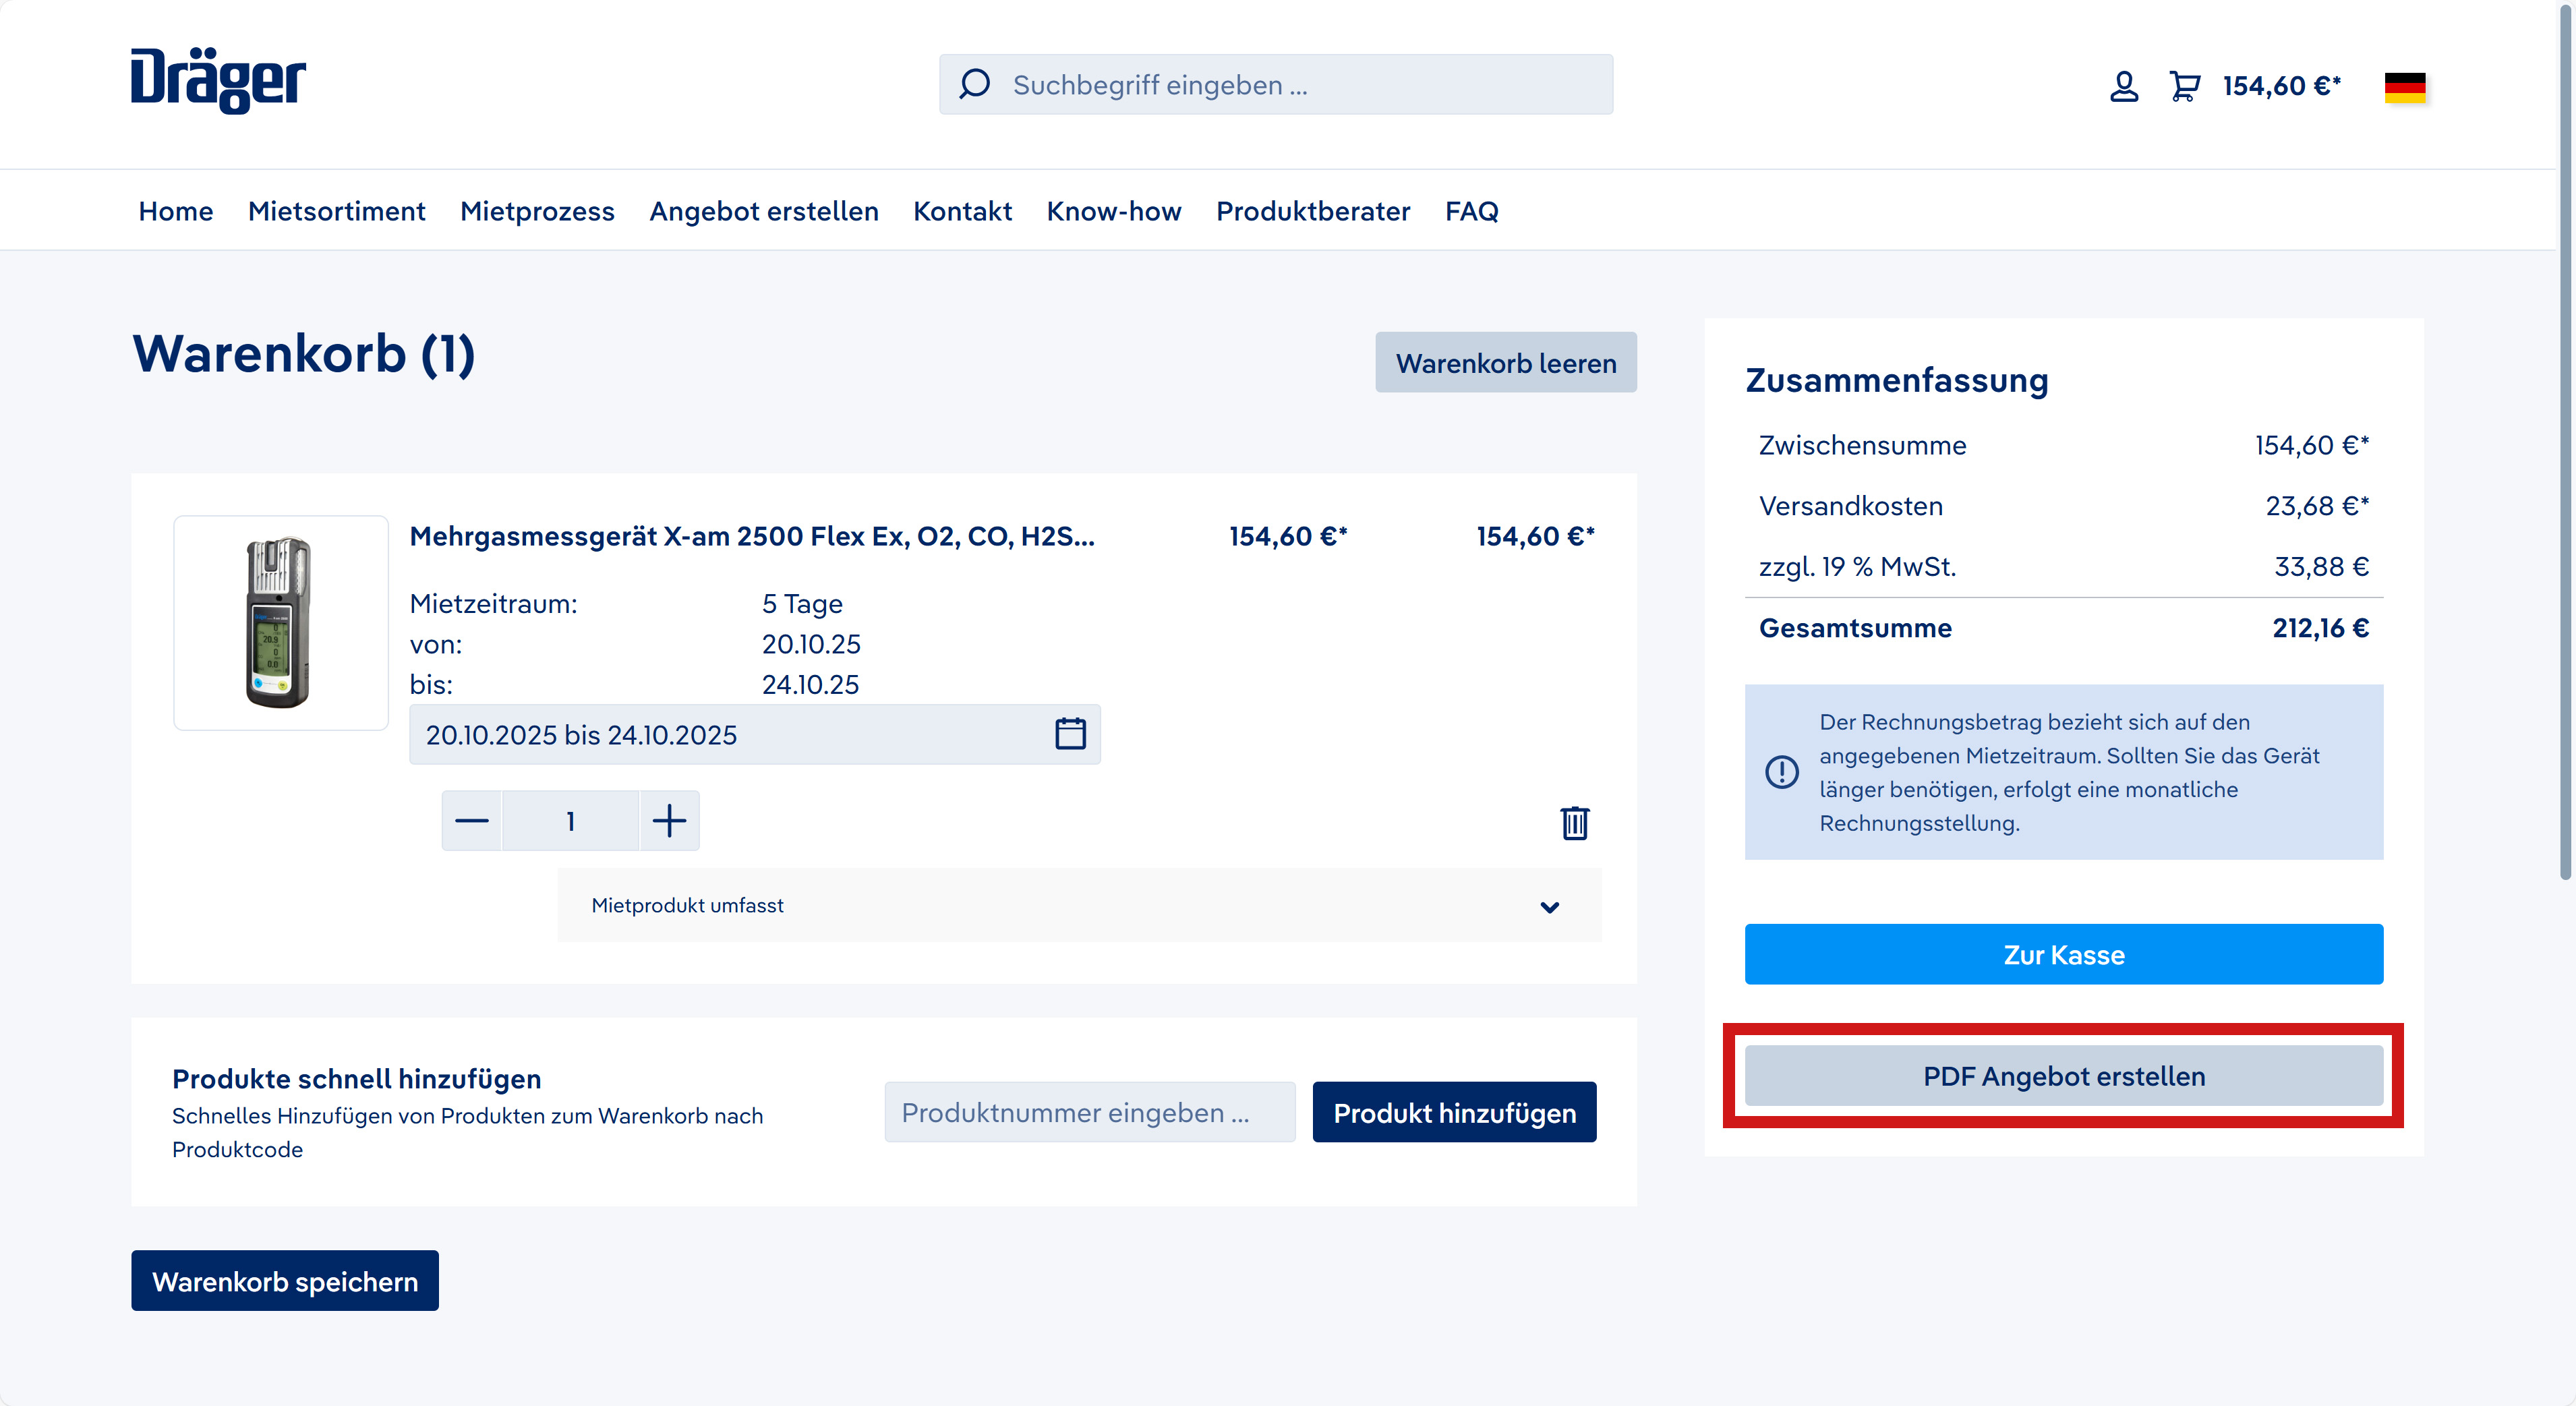Increase quantity with plus button
Image resolution: width=2576 pixels, height=1406 pixels.
(669, 821)
